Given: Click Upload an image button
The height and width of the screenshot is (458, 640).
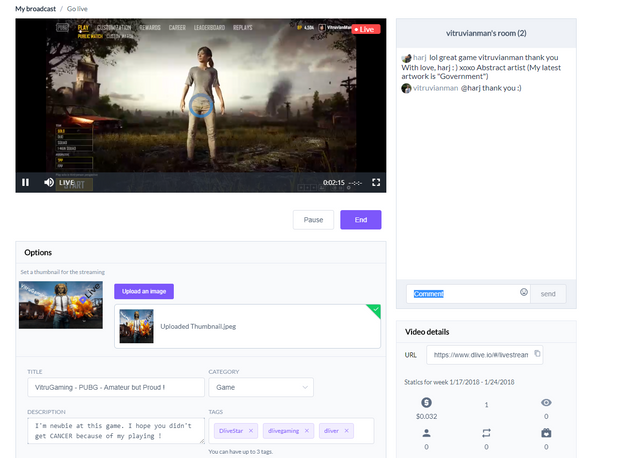Looking at the screenshot, I should 144,291.
